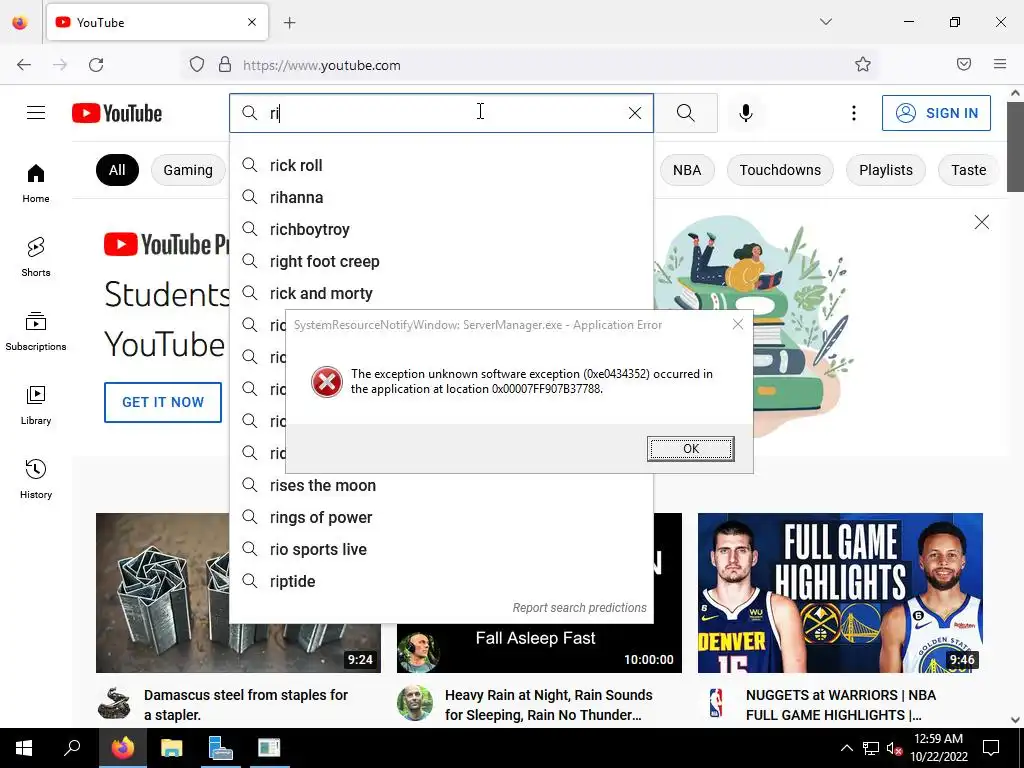This screenshot has width=1024, height=768.
Task: Start voice search with microphone icon
Action: coord(745,113)
